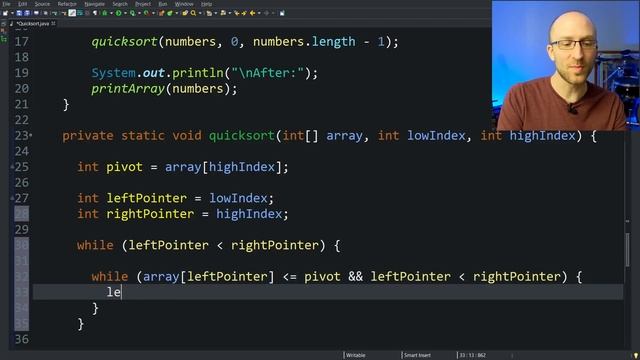Viewport: 640px width, 360px height.
Task: Open the Back history dropdown arrow
Action: [x=259, y=13]
